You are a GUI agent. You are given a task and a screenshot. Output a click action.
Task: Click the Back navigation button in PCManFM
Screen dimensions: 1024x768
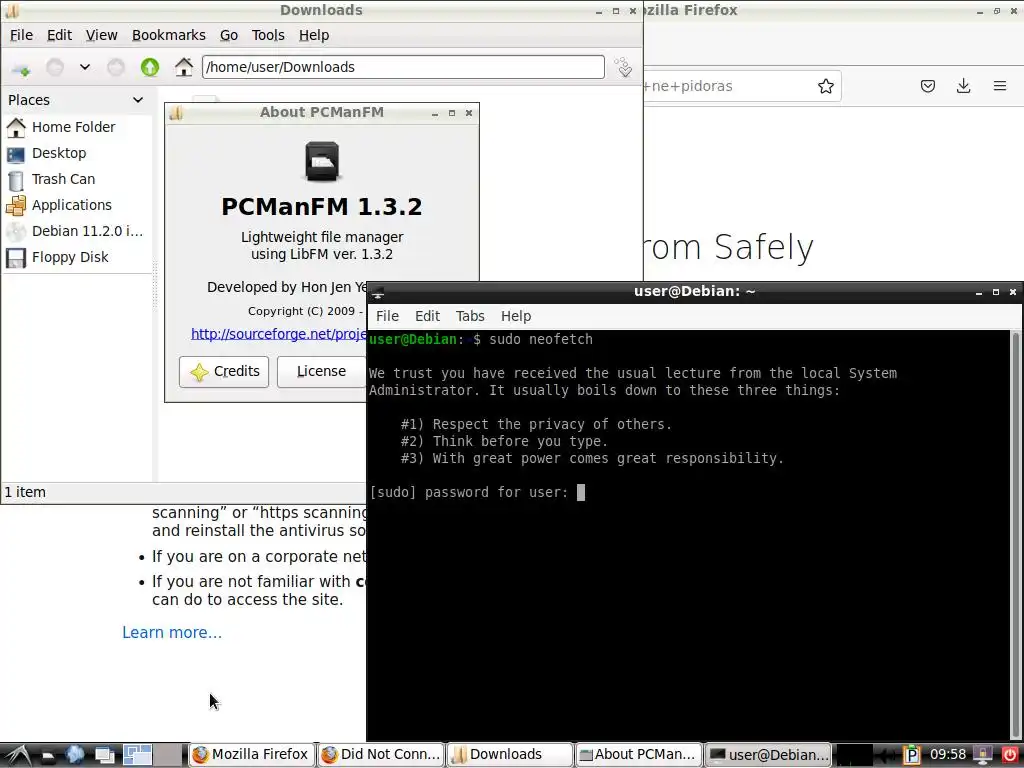(55, 67)
